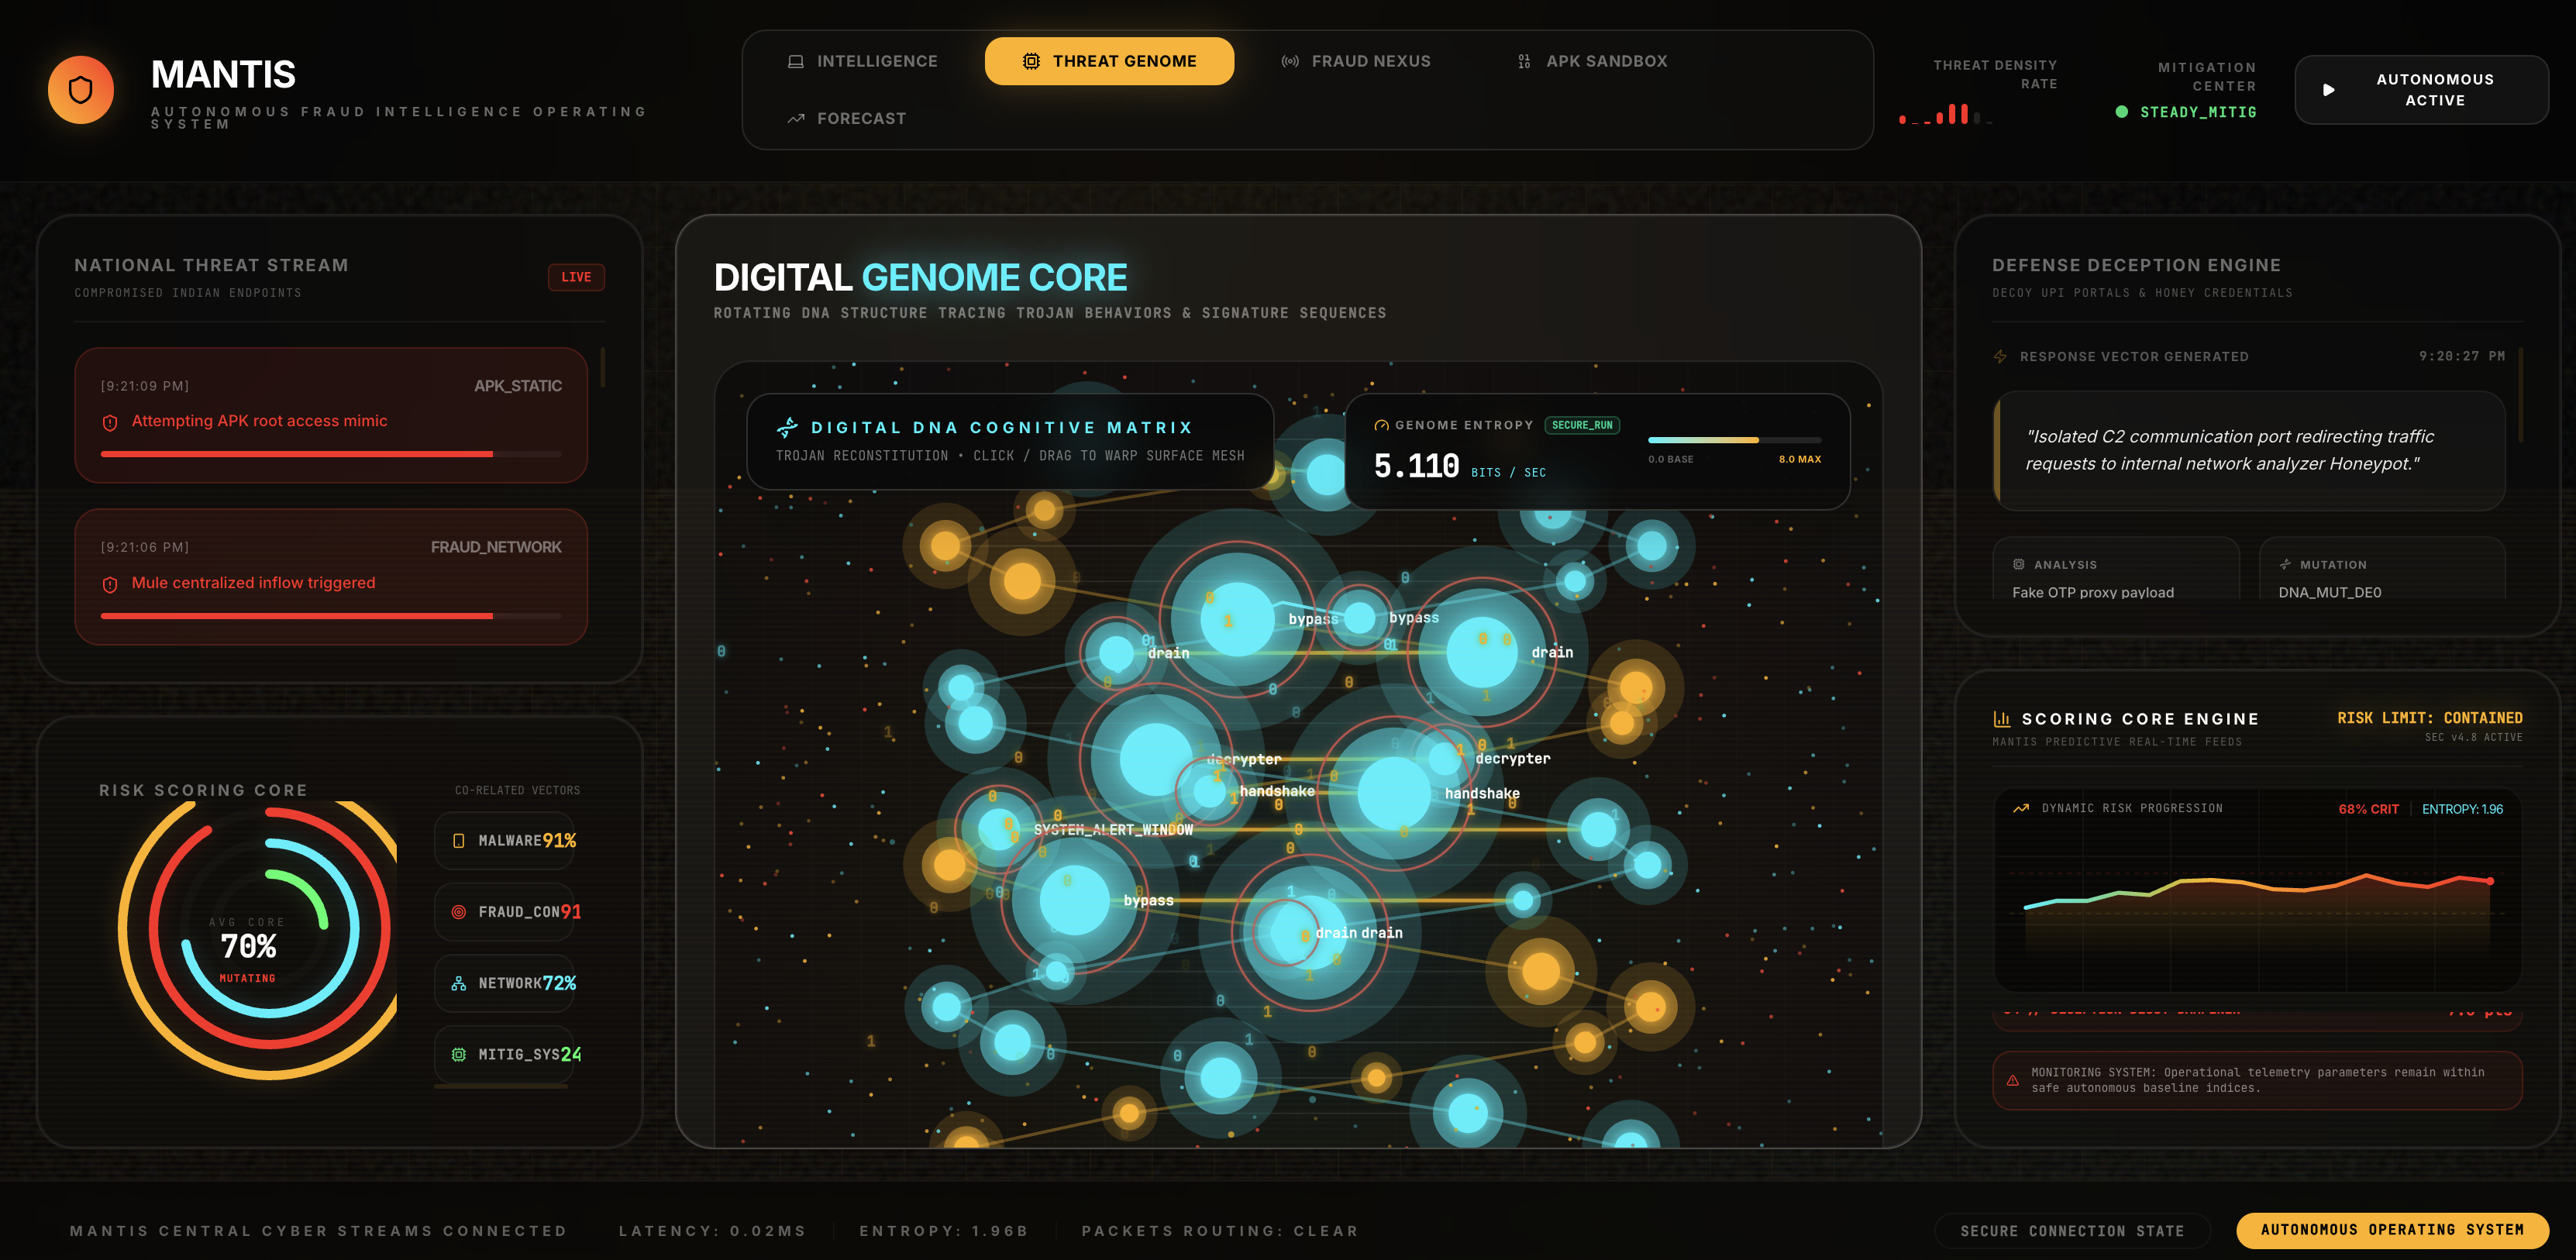
Task: Click the Mule inflow progress bar
Action: [x=331, y=616]
